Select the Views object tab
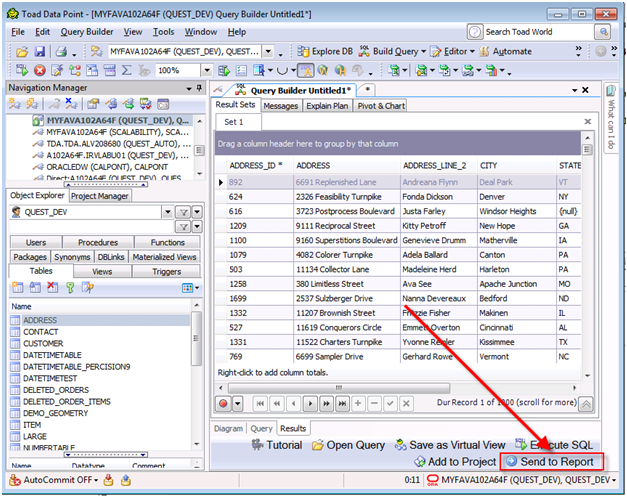The height and width of the screenshot is (497, 627). coord(102,271)
